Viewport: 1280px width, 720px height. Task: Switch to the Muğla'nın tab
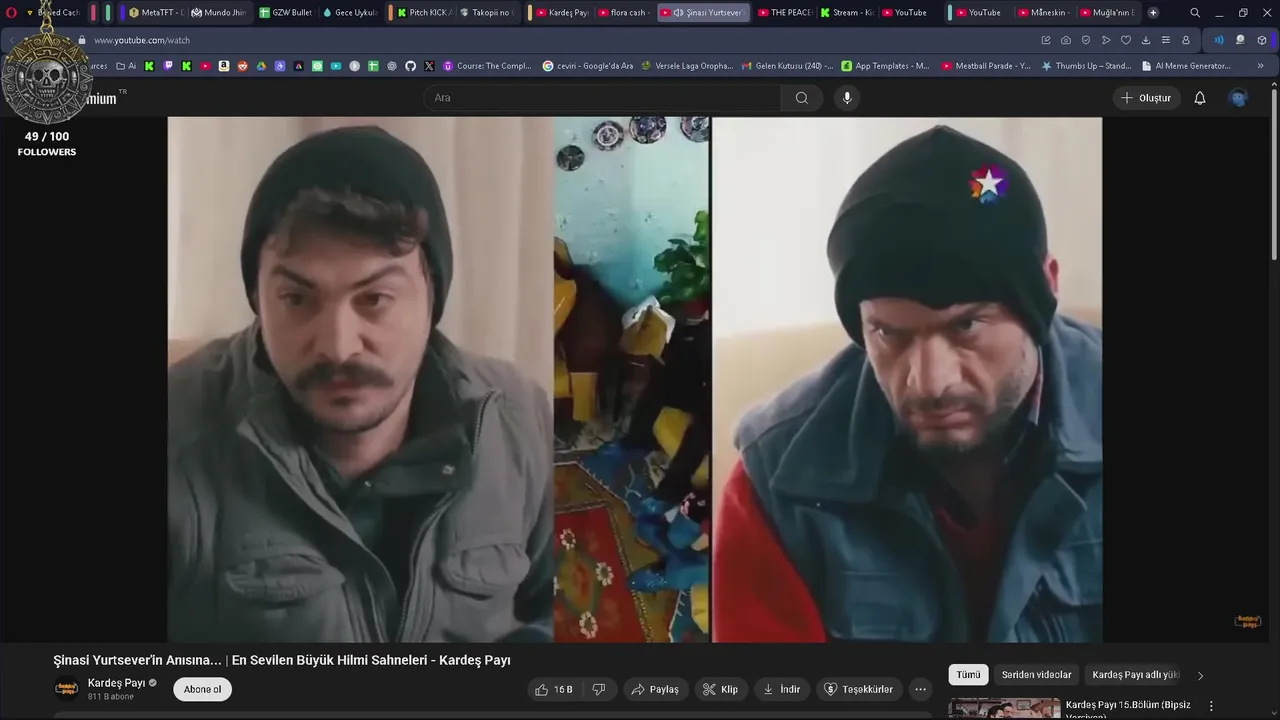click(1108, 13)
